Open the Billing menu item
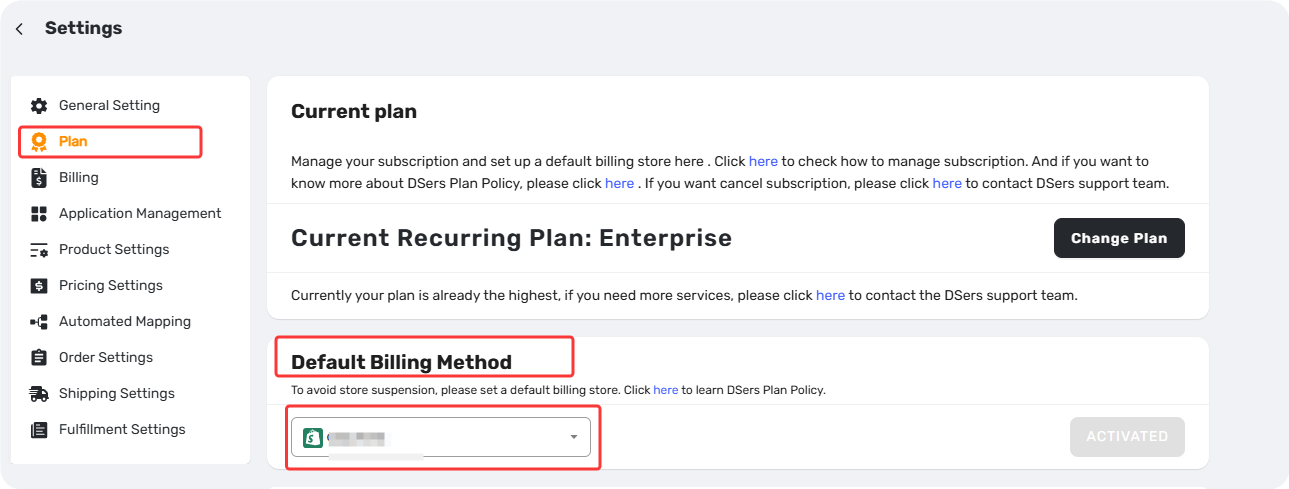Image resolution: width=1289 pixels, height=489 pixels. pos(79,177)
